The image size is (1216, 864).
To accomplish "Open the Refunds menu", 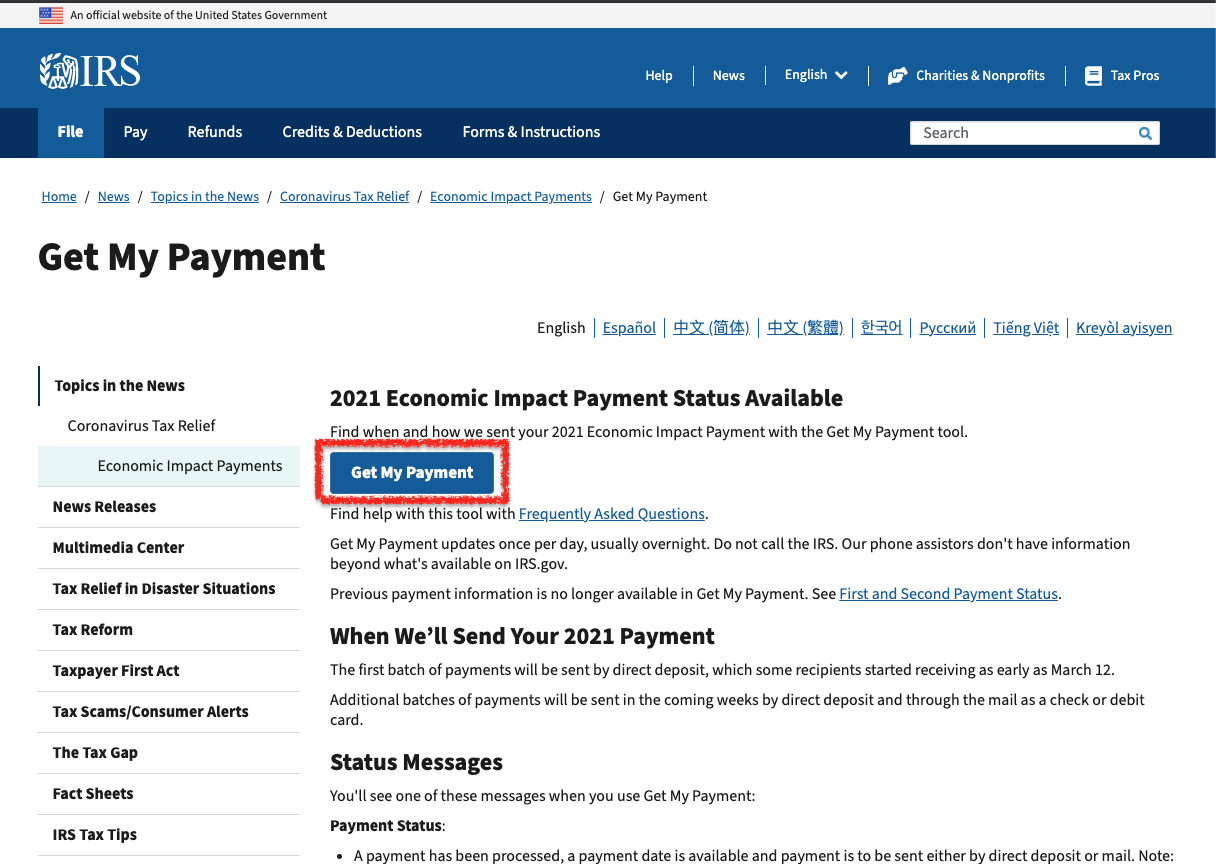I will tap(215, 132).
